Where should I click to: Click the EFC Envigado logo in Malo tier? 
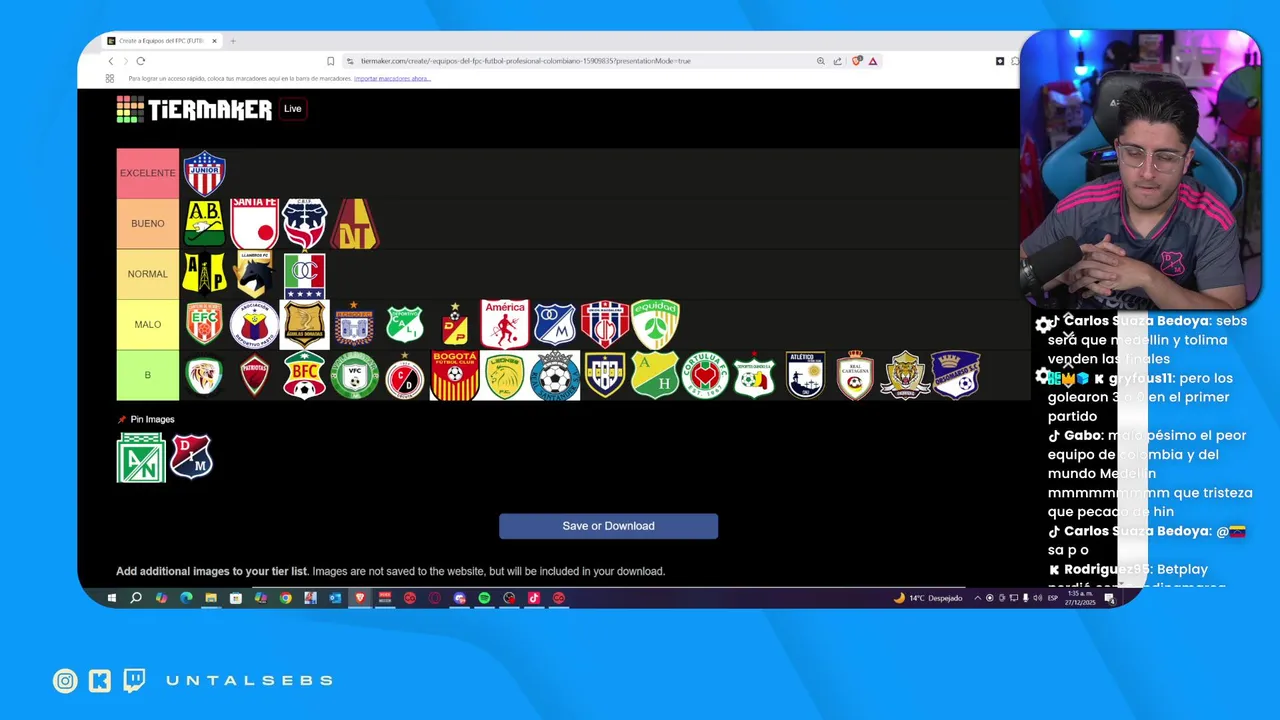(x=204, y=324)
